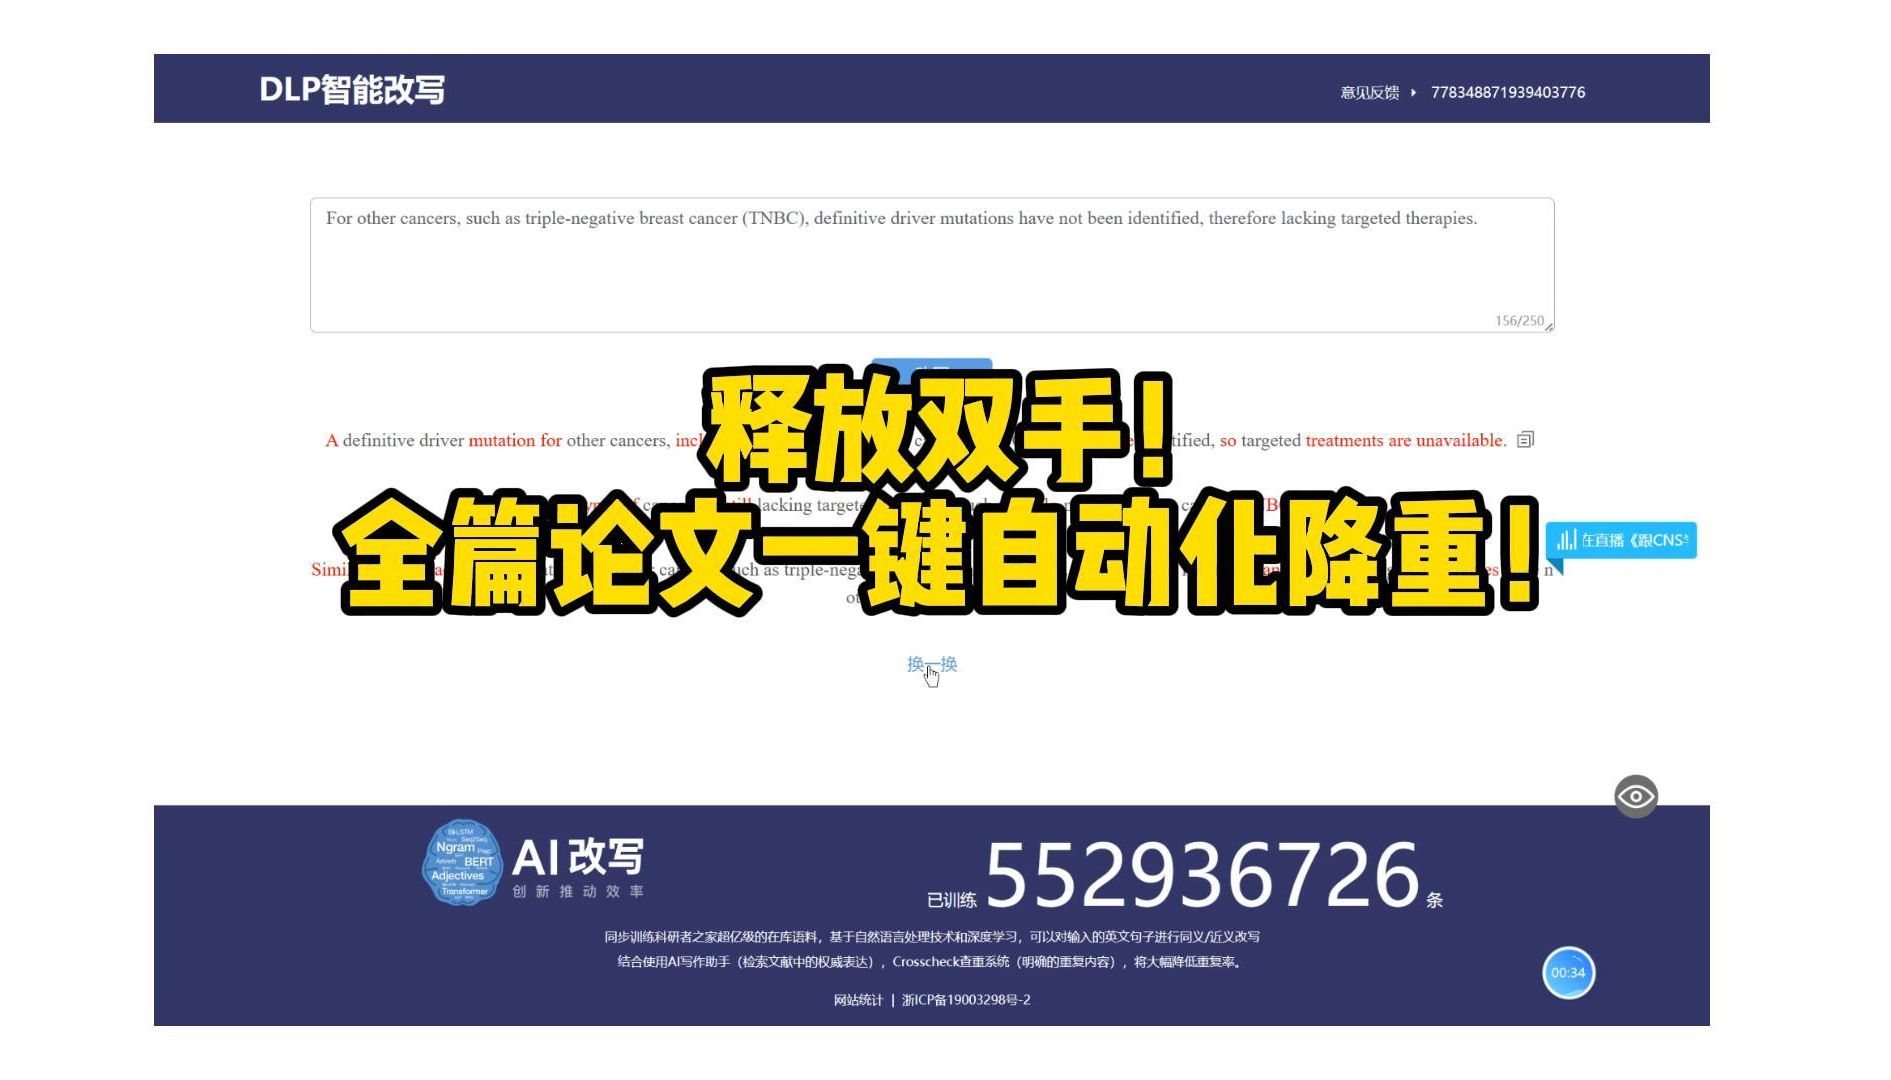This screenshot has width=1891, height=1080.
Task: Click the first rewritten sentence result
Action: coord(915,440)
